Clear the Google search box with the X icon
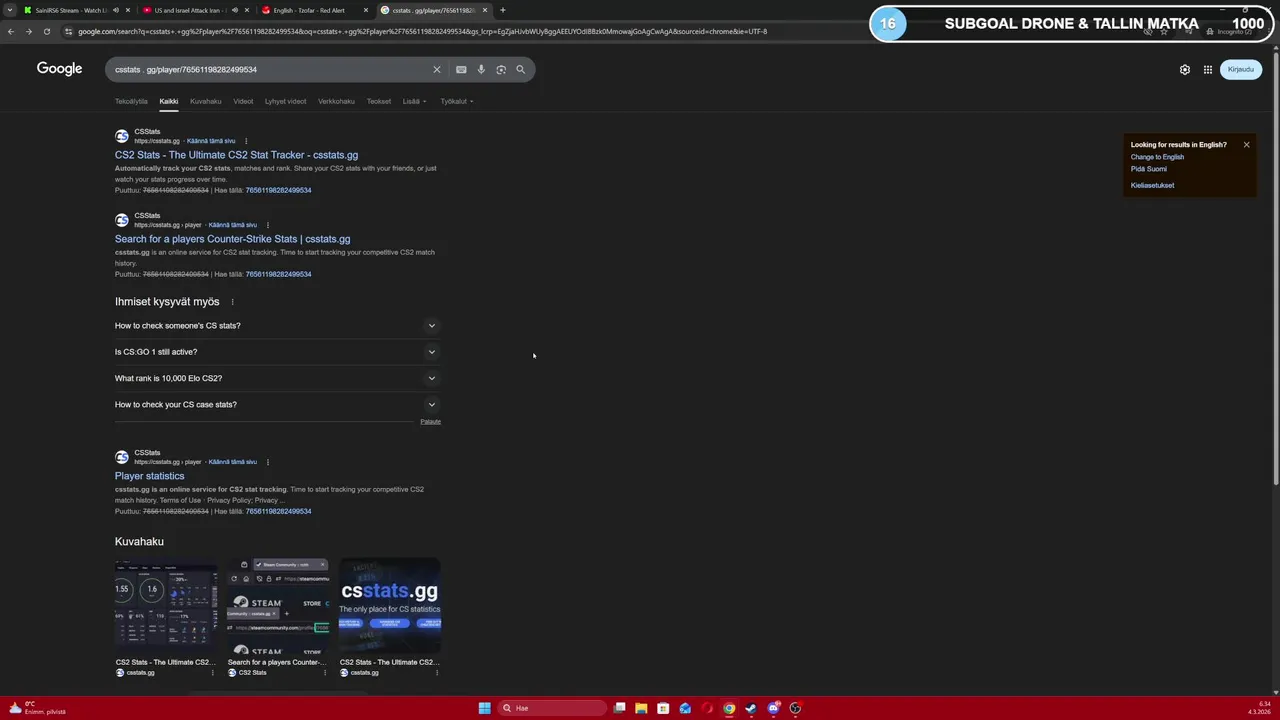Image resolution: width=1280 pixels, height=720 pixels. click(x=436, y=69)
